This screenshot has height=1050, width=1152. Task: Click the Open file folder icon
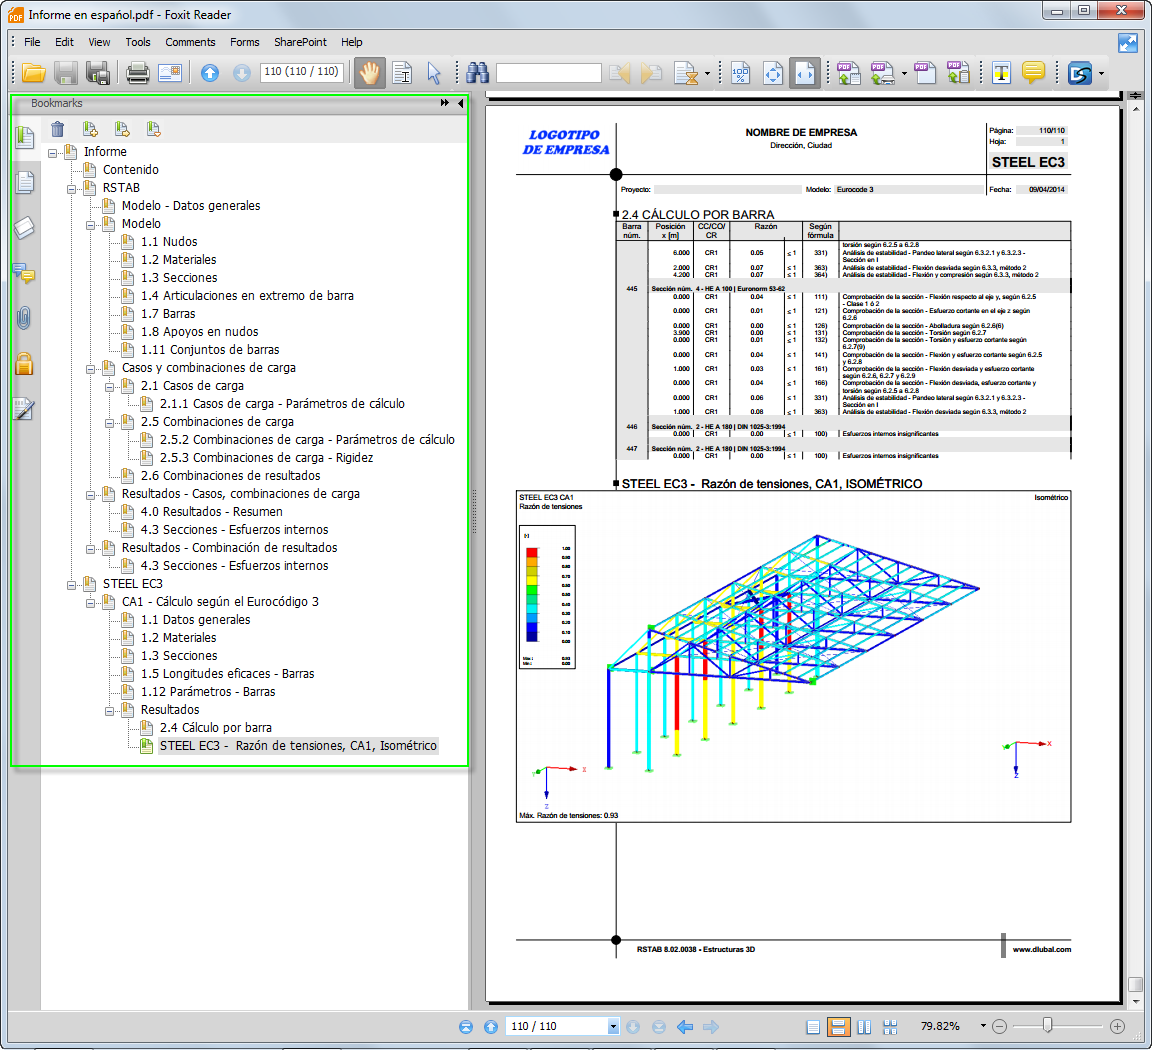33,73
